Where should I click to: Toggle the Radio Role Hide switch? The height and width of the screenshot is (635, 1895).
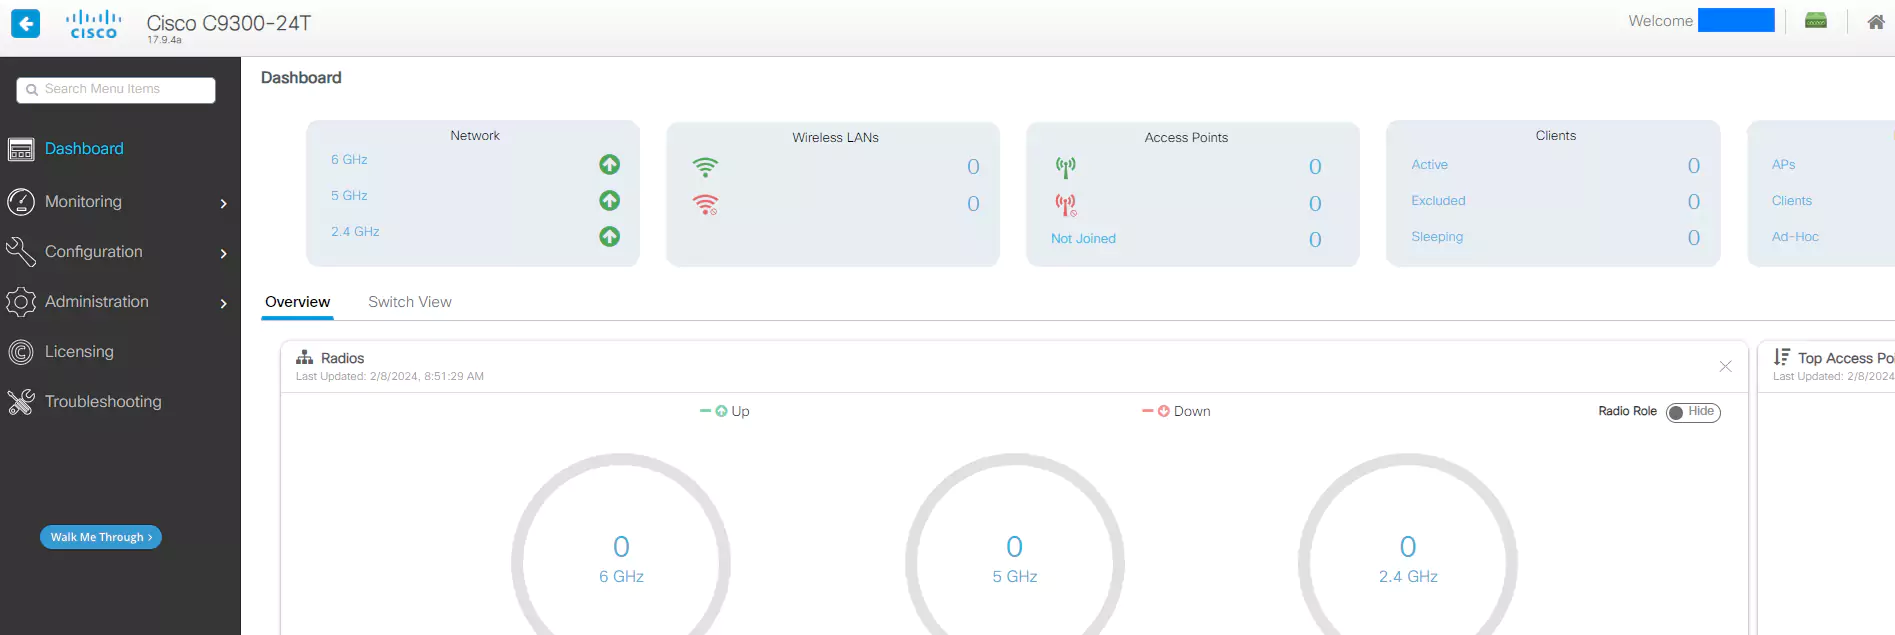point(1692,412)
